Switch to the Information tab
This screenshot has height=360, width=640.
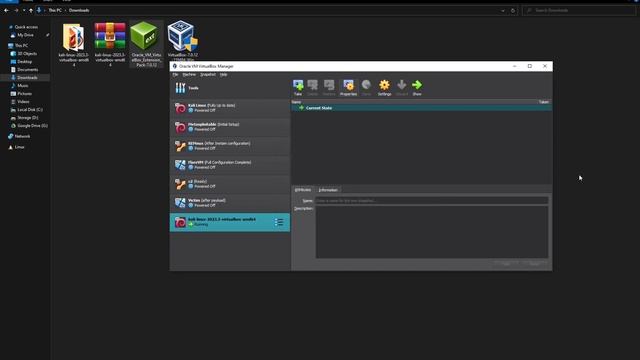tap(328, 190)
